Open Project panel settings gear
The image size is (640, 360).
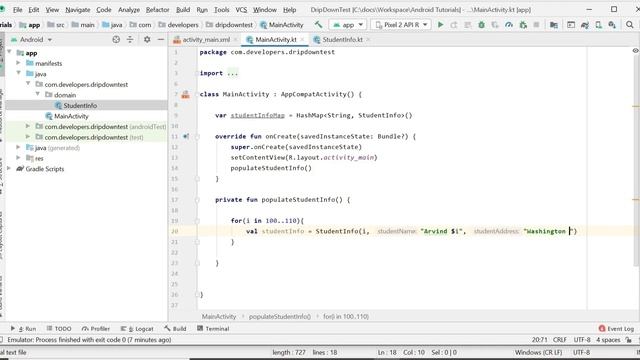(147, 39)
